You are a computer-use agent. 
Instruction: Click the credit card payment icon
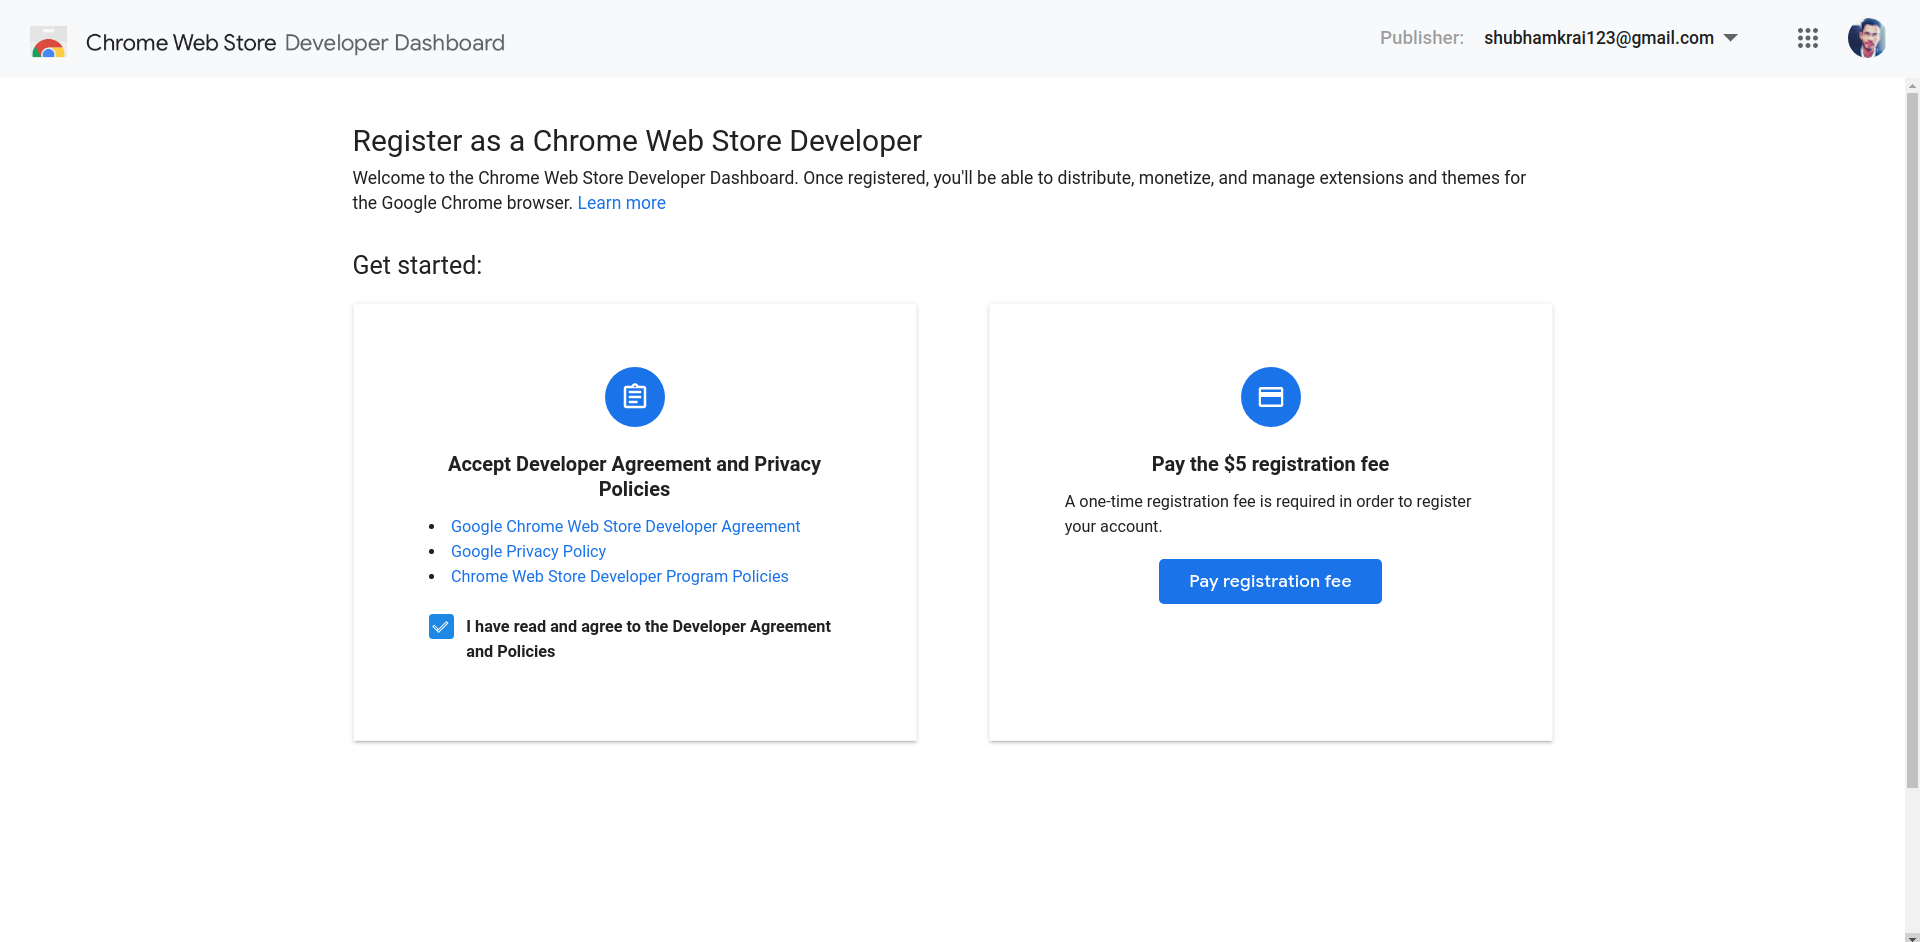point(1270,397)
